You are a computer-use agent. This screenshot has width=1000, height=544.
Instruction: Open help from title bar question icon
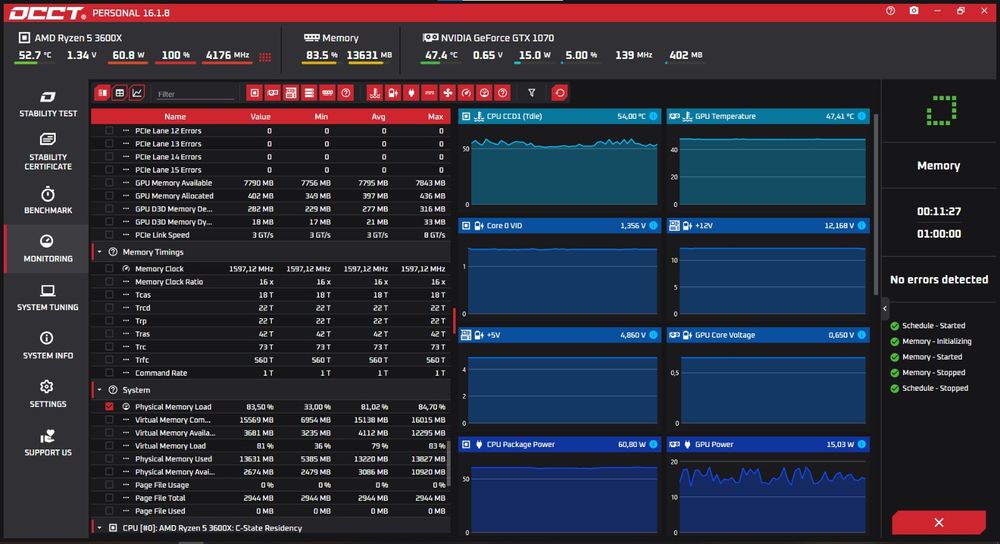890,11
